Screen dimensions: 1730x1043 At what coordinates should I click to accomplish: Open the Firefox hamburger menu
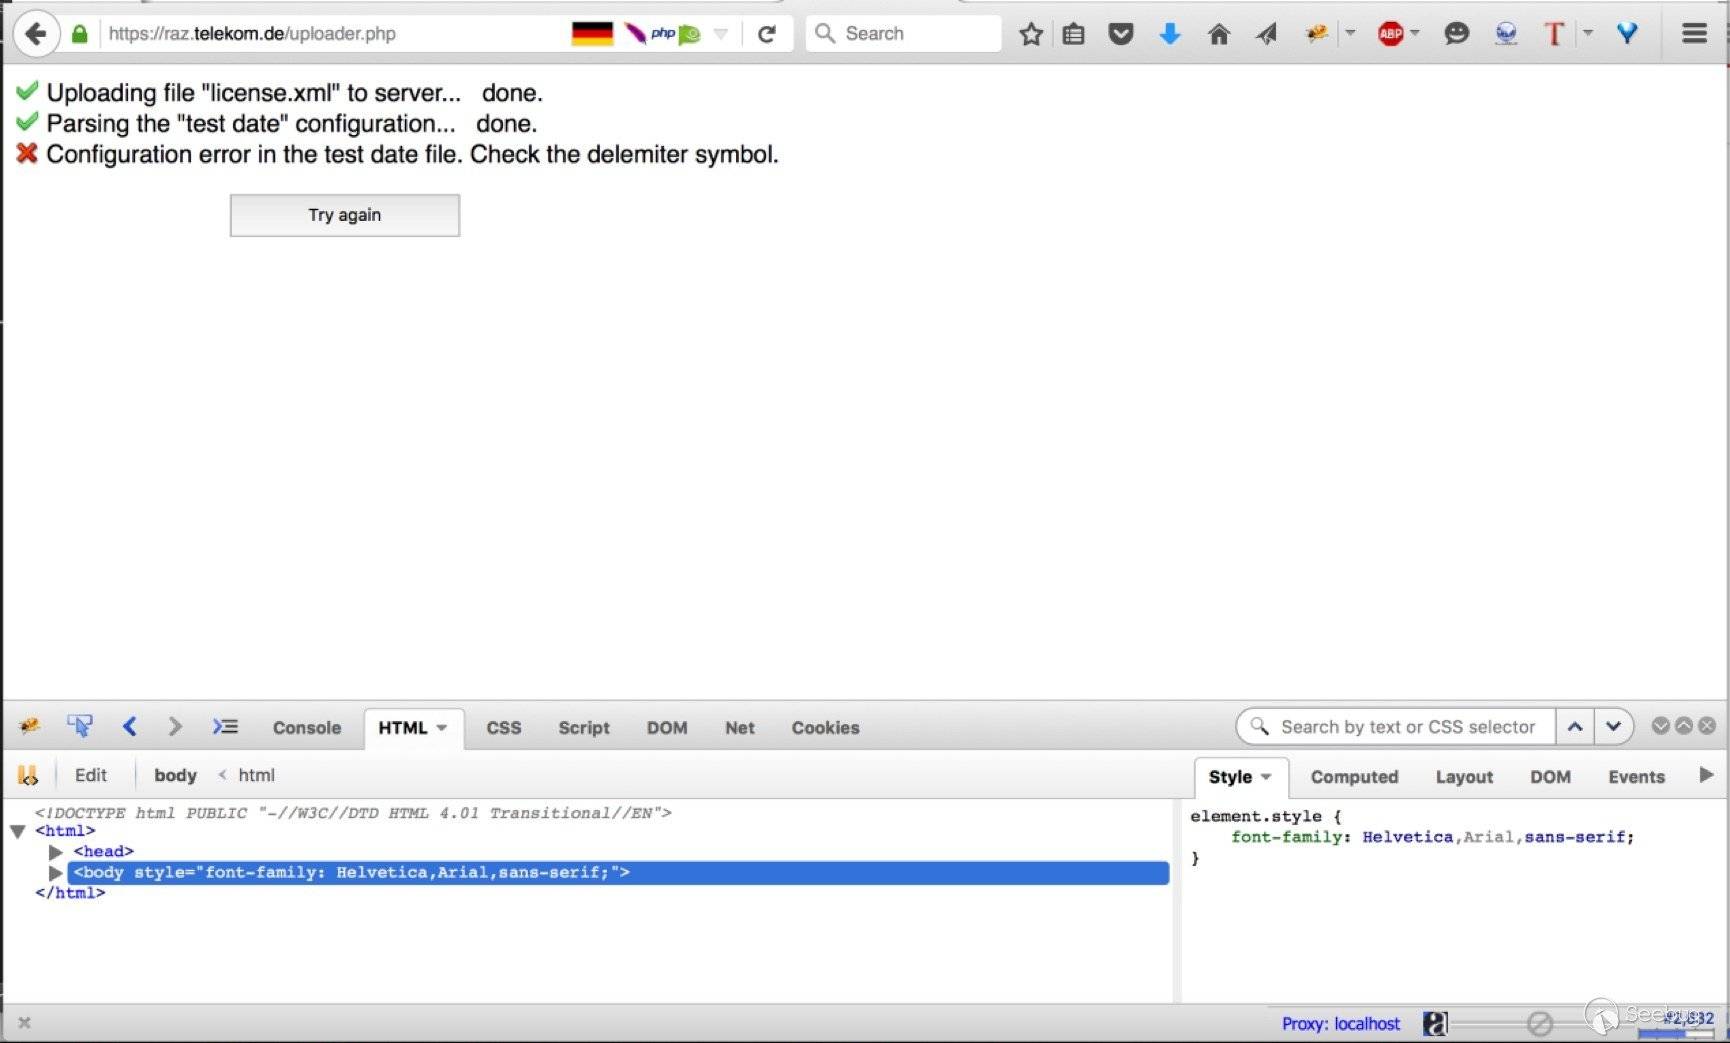pyautogui.click(x=1694, y=34)
